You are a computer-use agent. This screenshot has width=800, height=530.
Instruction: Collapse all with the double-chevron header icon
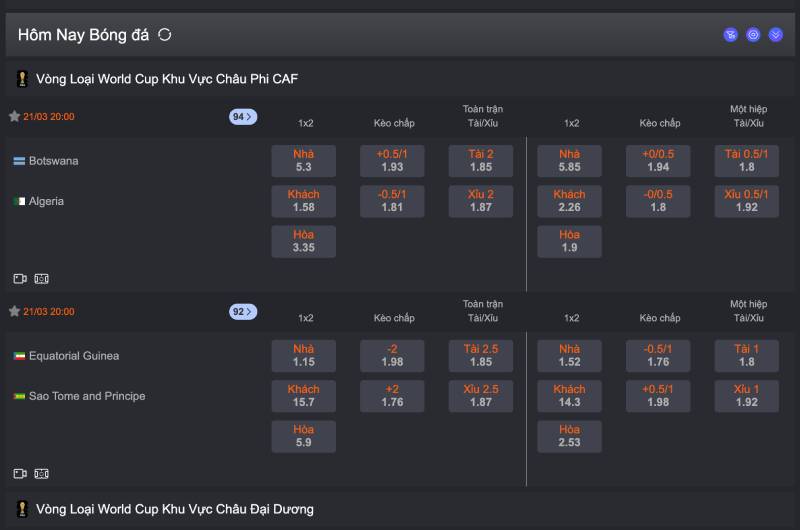pyautogui.click(x=775, y=35)
